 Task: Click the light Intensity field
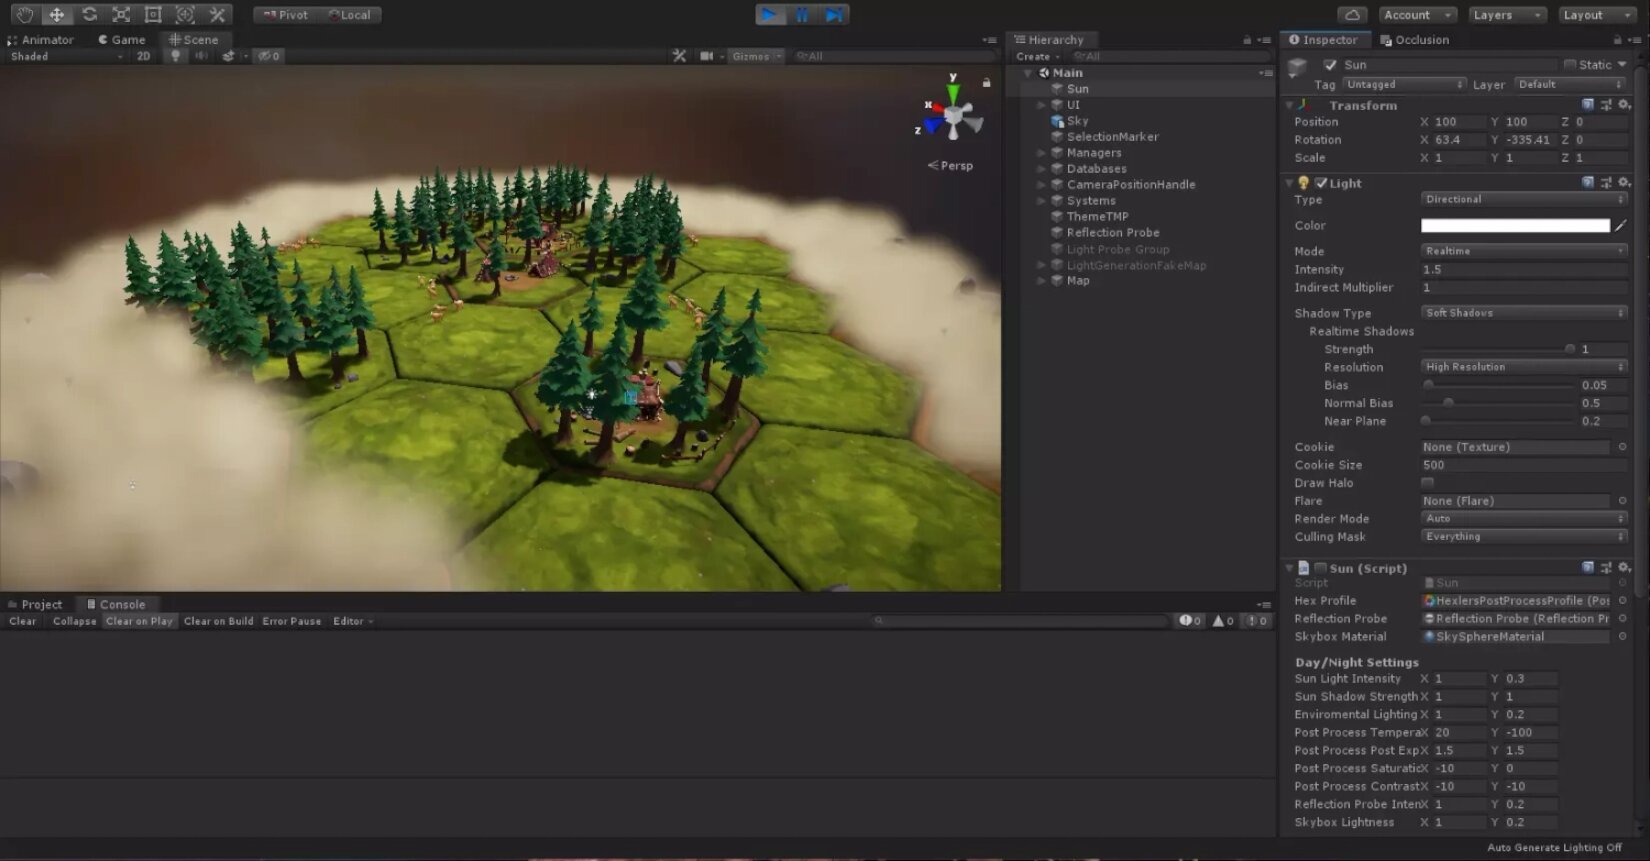(x=1522, y=270)
